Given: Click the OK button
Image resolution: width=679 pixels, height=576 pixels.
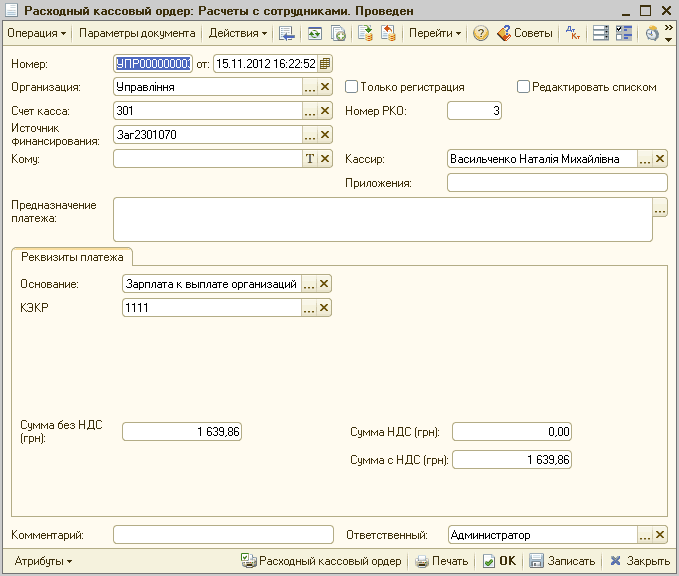Looking at the screenshot, I should click(499, 561).
